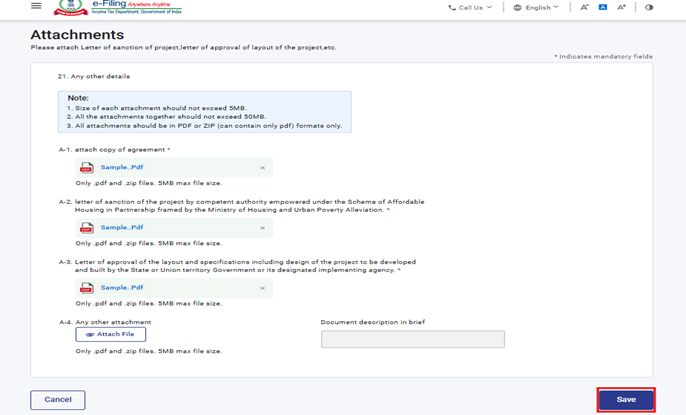Remove the A-3 layout approval attachment
Screen dimensions: 686x415
[x=263, y=288]
